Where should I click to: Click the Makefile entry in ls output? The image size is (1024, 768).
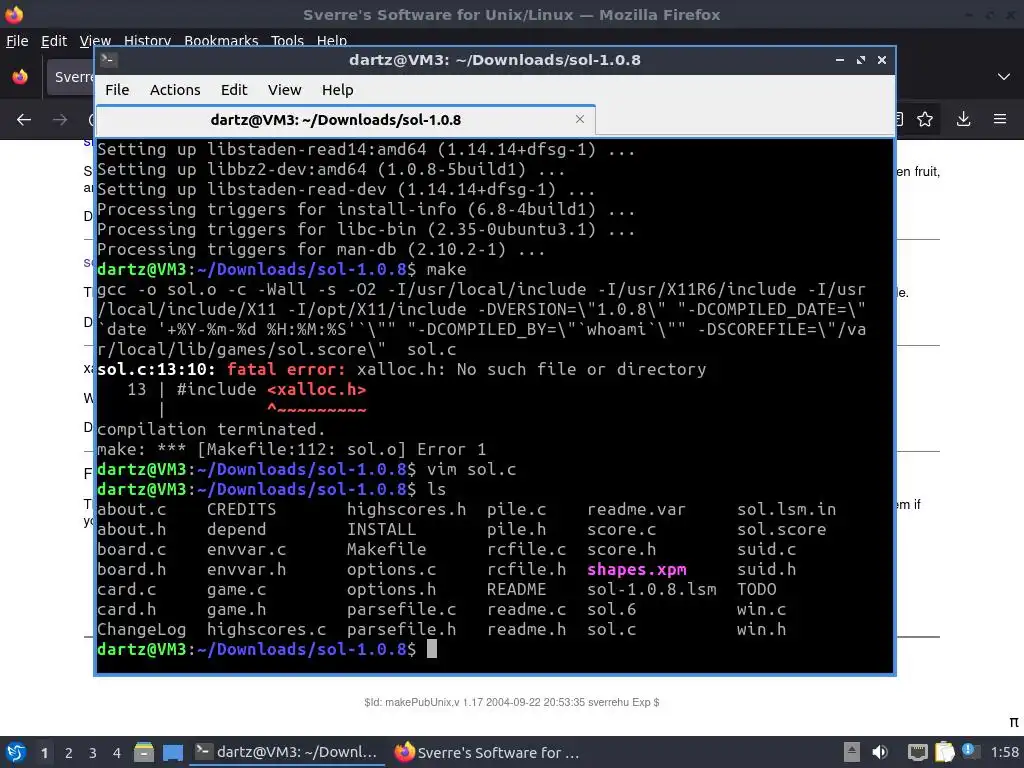tap(387, 549)
